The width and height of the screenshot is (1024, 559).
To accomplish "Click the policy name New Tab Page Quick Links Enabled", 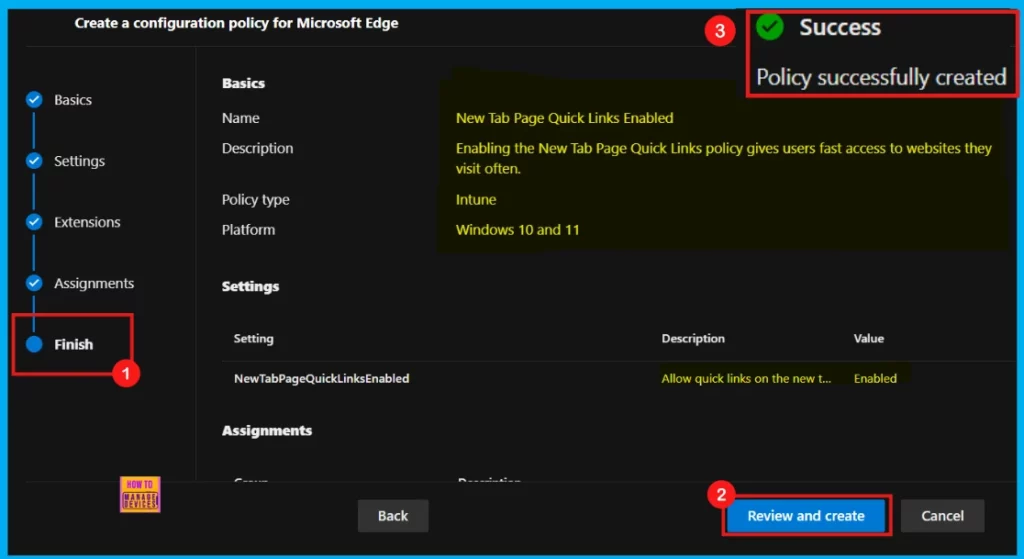I will click(564, 118).
